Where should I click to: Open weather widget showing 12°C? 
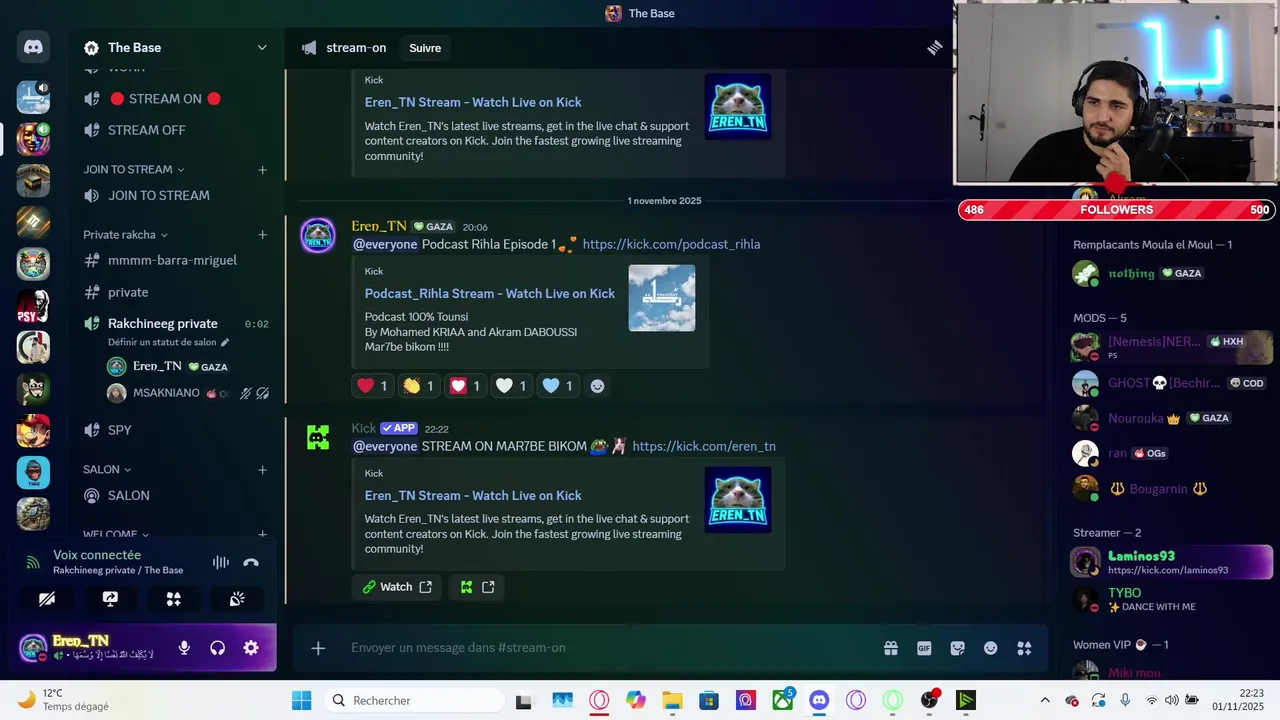pos(63,700)
